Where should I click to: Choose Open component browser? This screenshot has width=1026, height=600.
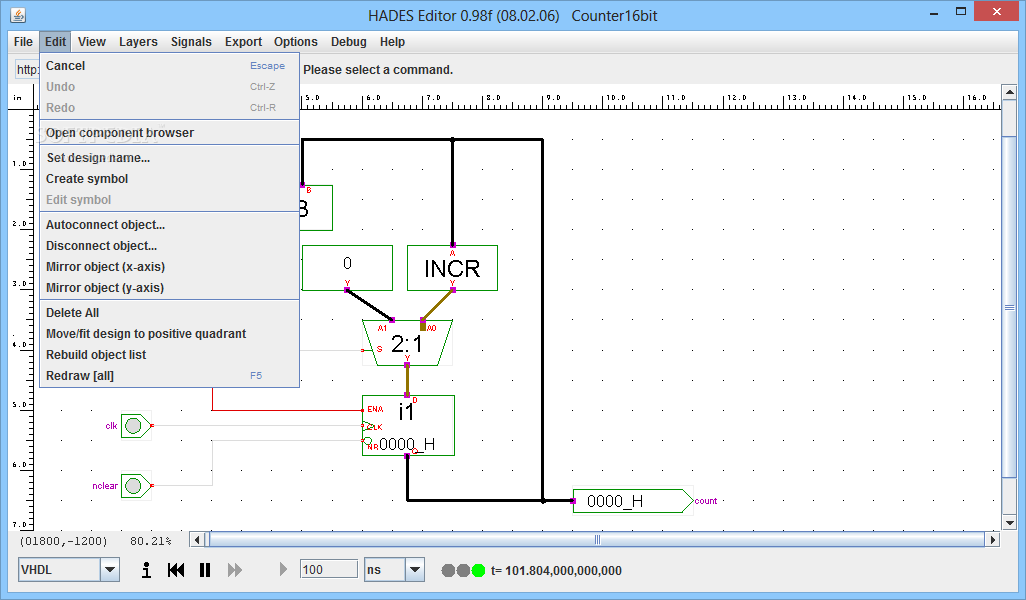(x=169, y=133)
